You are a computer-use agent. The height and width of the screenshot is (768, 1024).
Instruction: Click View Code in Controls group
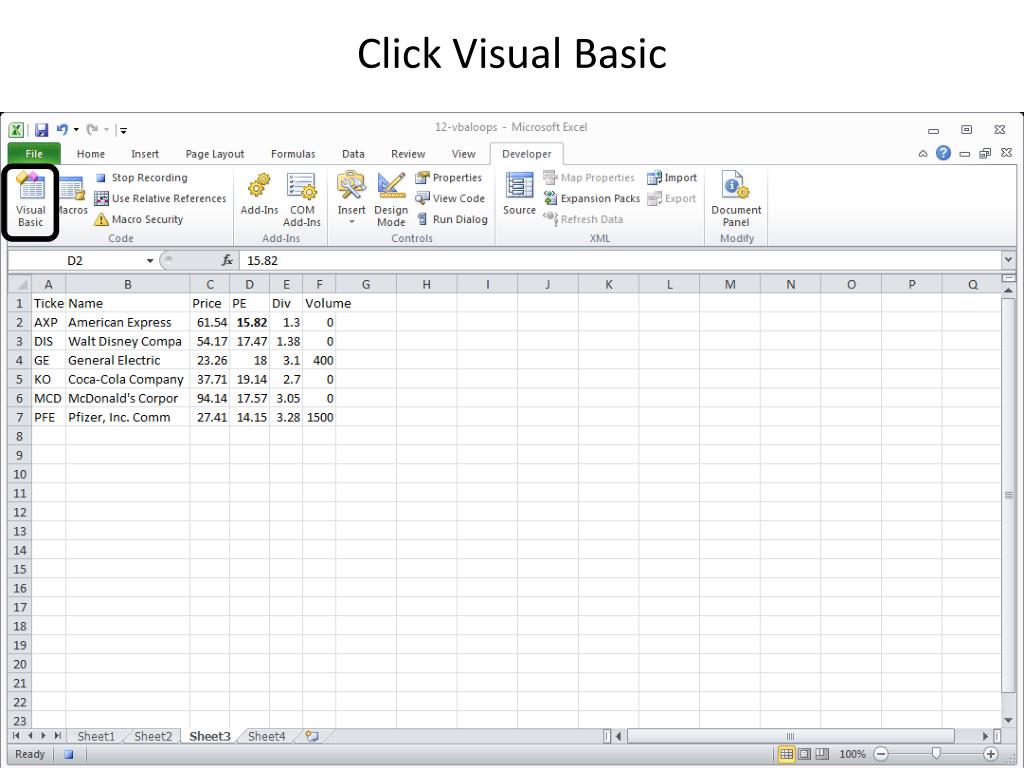tap(451, 199)
